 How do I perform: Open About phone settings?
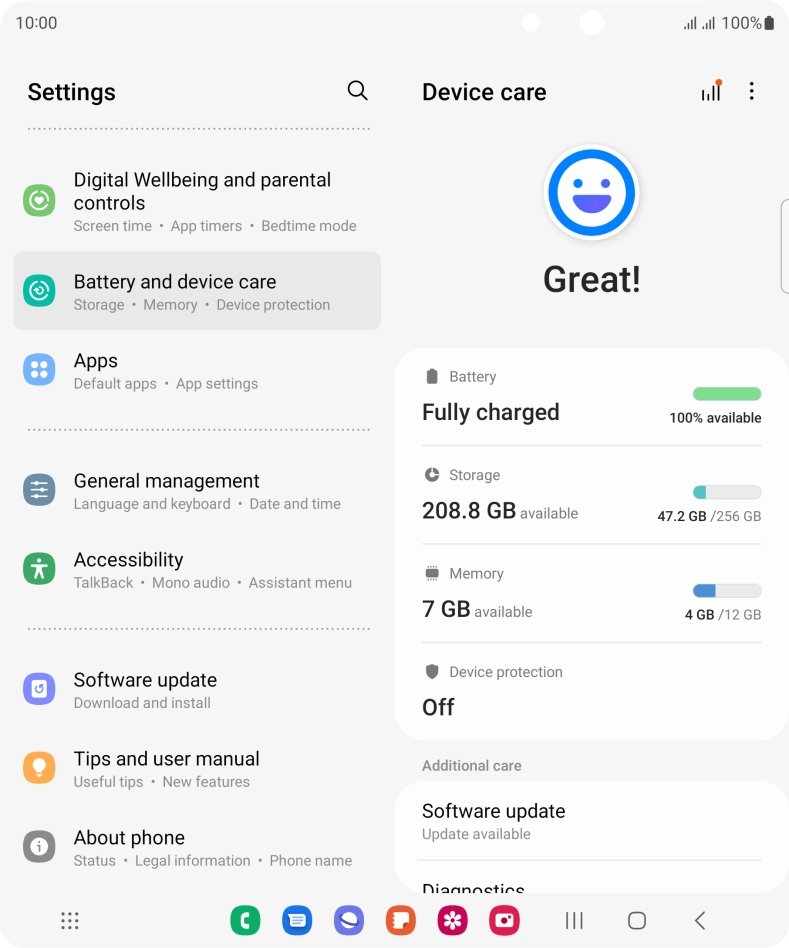click(x=197, y=848)
